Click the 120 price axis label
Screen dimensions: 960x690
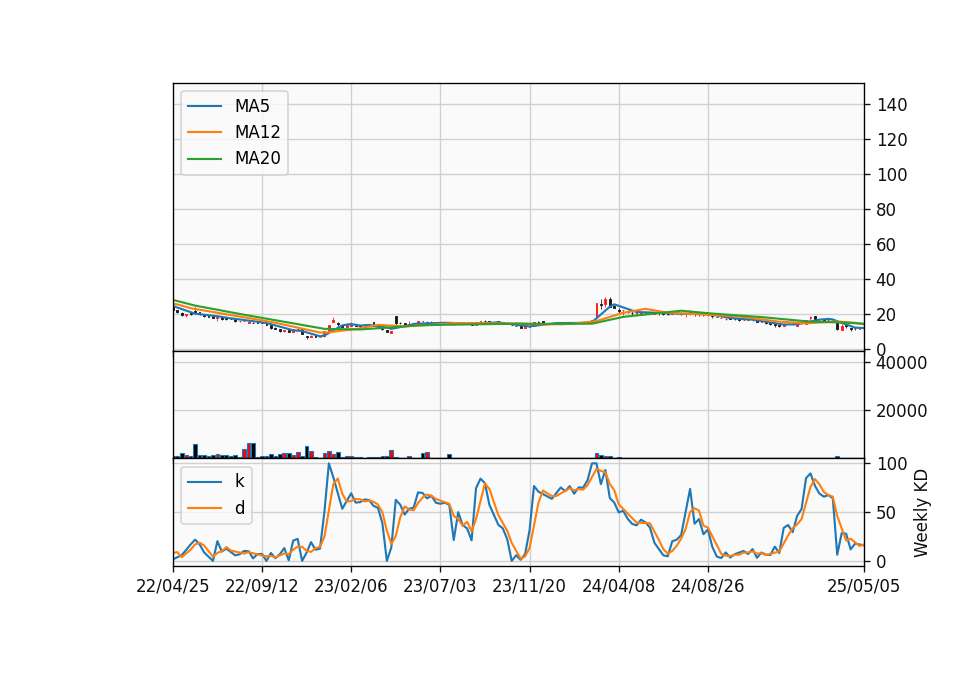892,140
